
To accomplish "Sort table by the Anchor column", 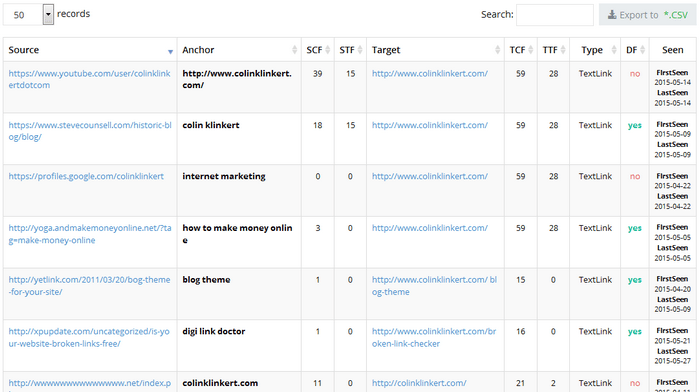I will [239, 50].
